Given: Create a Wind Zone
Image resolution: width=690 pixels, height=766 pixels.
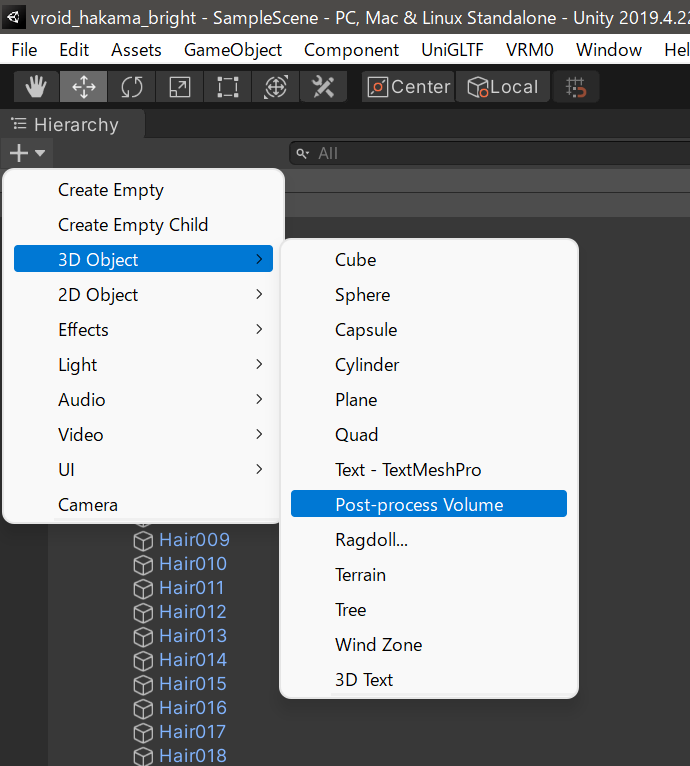Looking at the screenshot, I should (x=429, y=645).
